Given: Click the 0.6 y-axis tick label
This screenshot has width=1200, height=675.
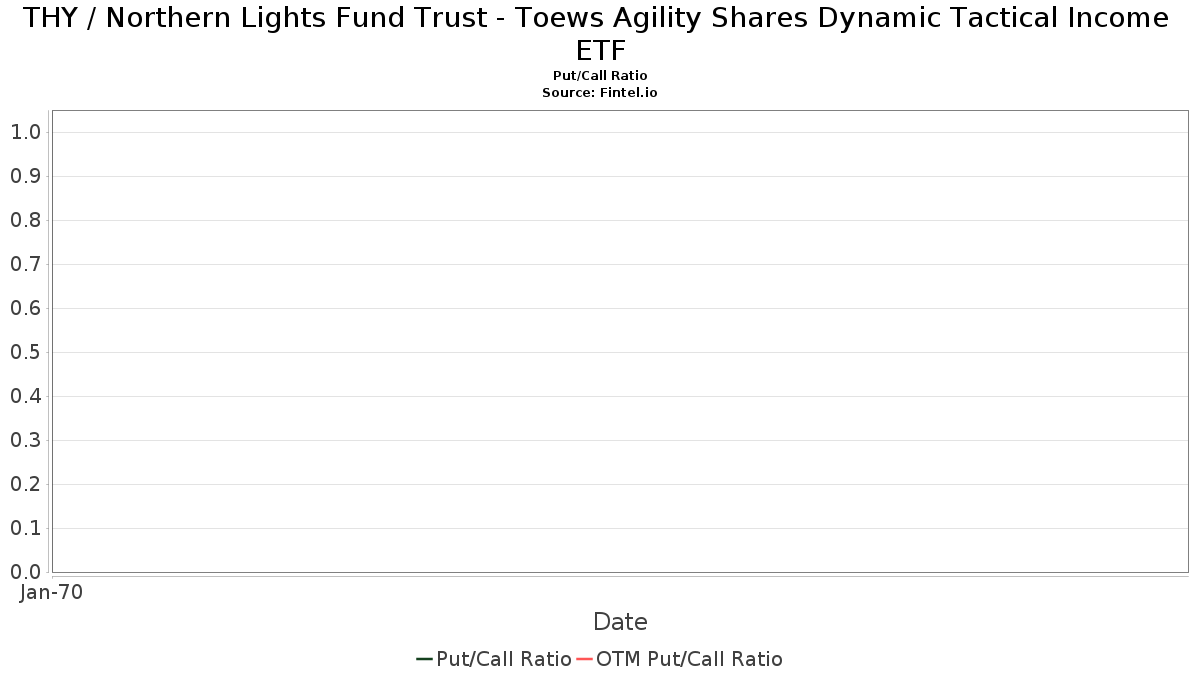Looking at the screenshot, I should click(x=26, y=308).
